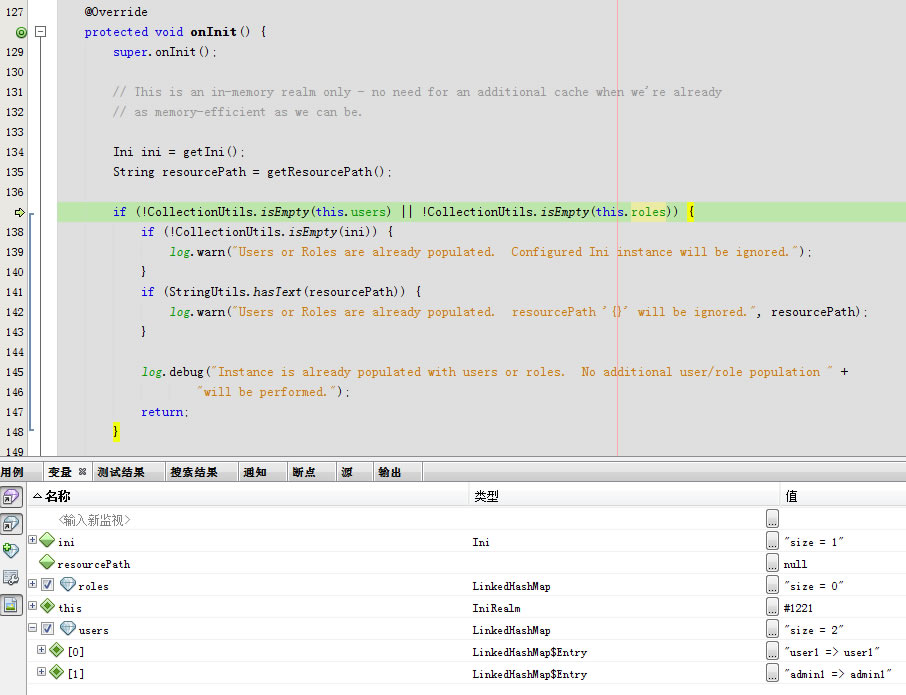This screenshot has width=906, height=695.
Task: Open the ellipsis button in new-watch row
Action: point(773,519)
